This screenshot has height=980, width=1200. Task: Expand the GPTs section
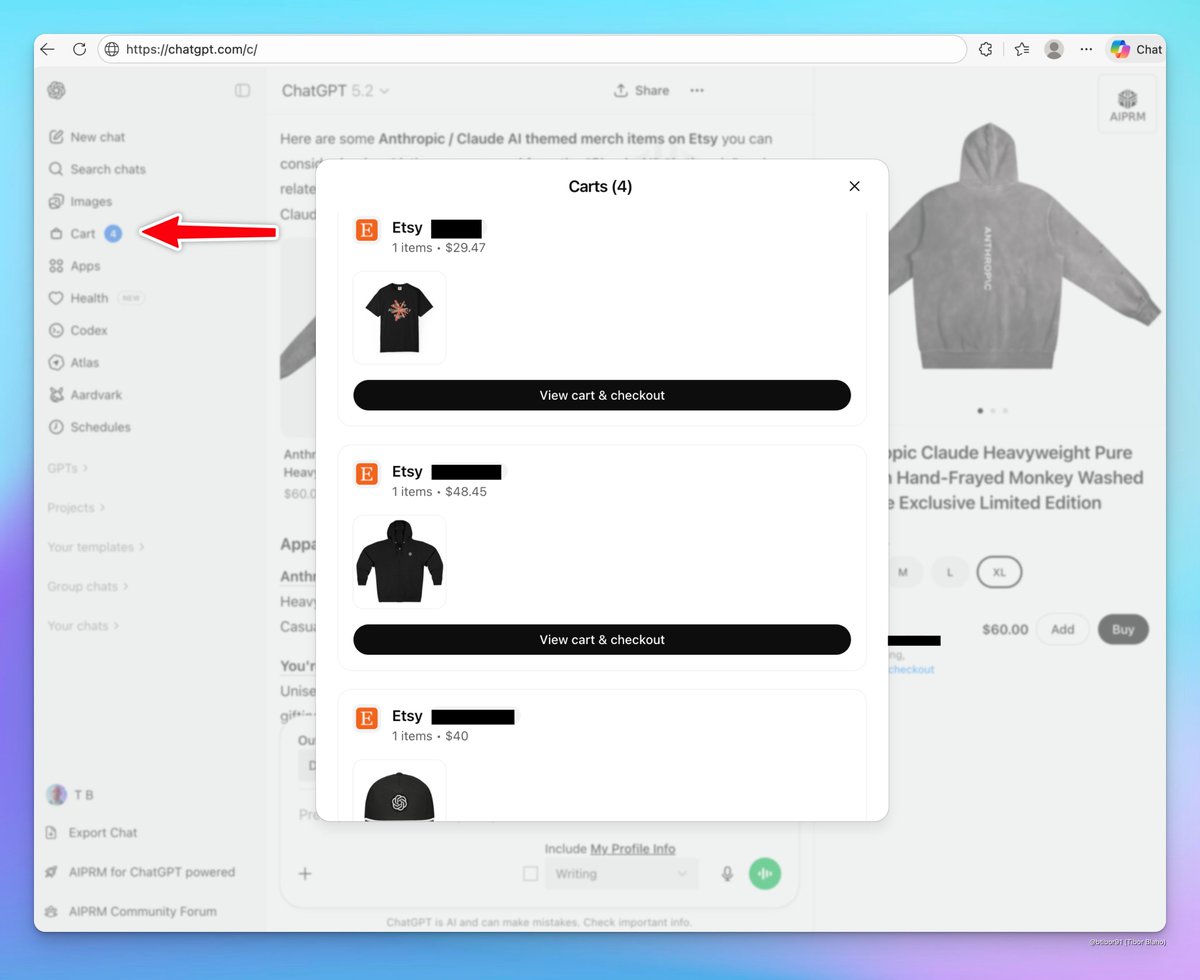click(x=66, y=467)
